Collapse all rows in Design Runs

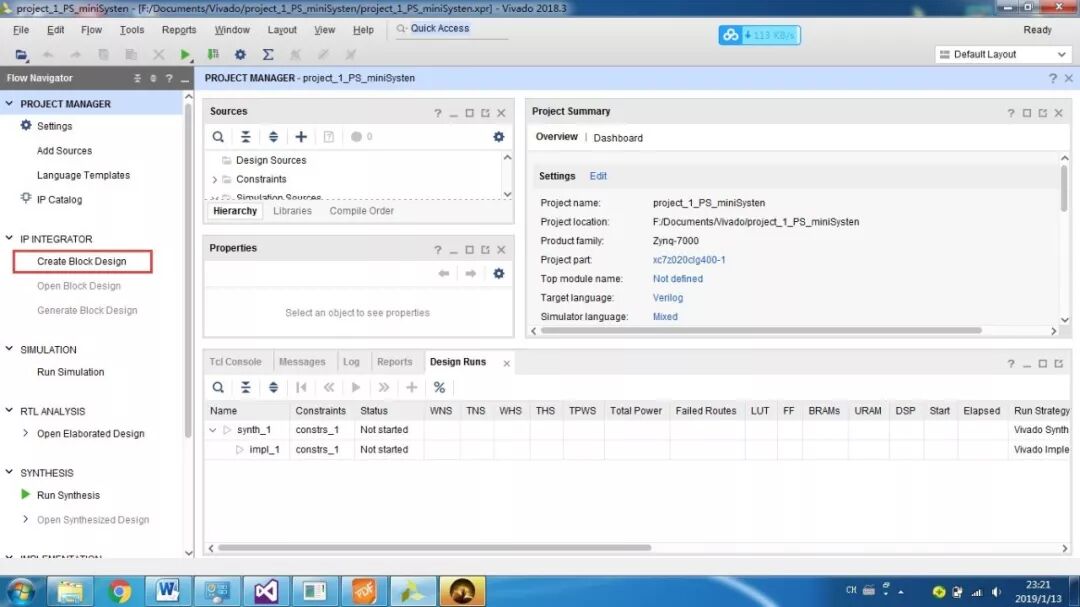[x=245, y=387]
